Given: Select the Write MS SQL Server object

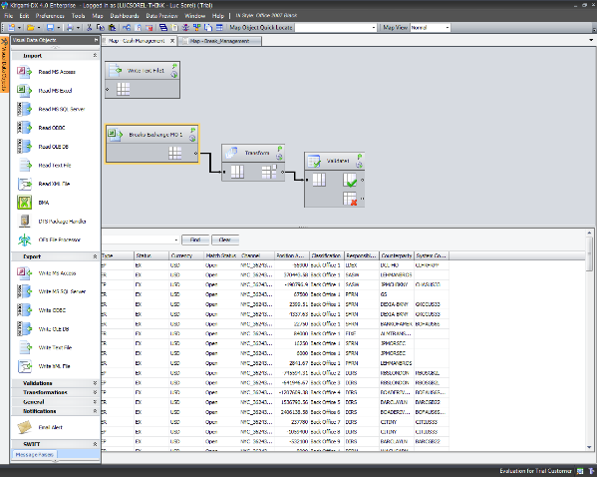Looking at the screenshot, I should [x=51, y=291].
